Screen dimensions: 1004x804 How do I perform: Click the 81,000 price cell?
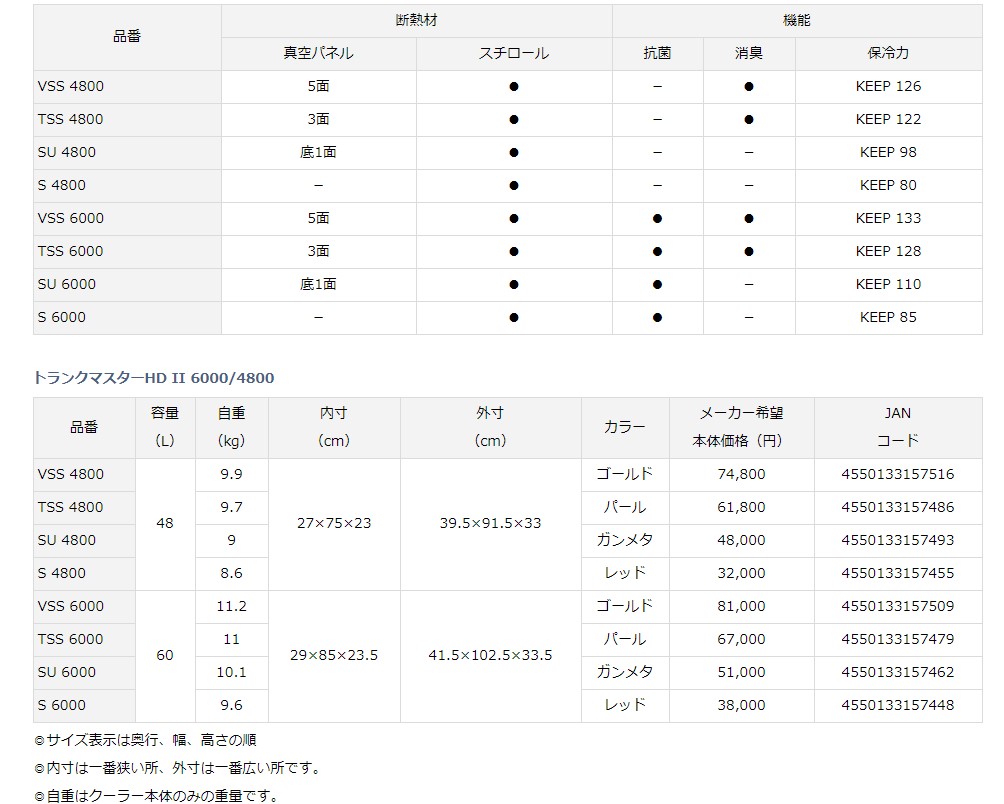coord(741,607)
